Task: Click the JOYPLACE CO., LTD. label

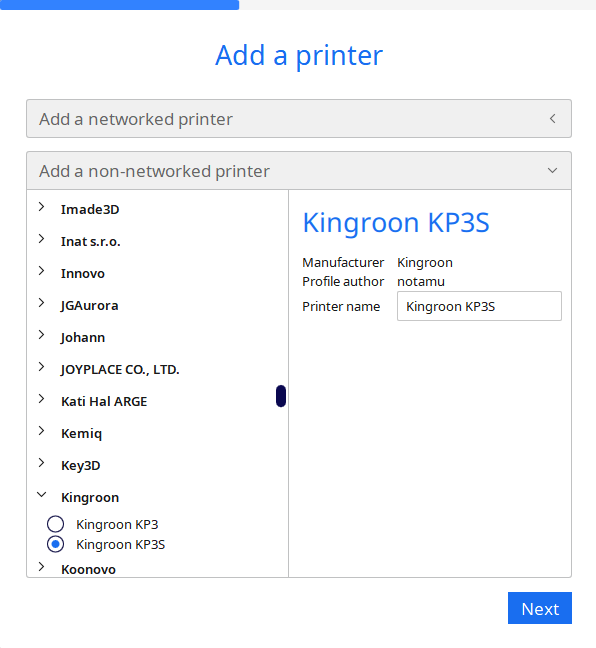Action: (120, 369)
